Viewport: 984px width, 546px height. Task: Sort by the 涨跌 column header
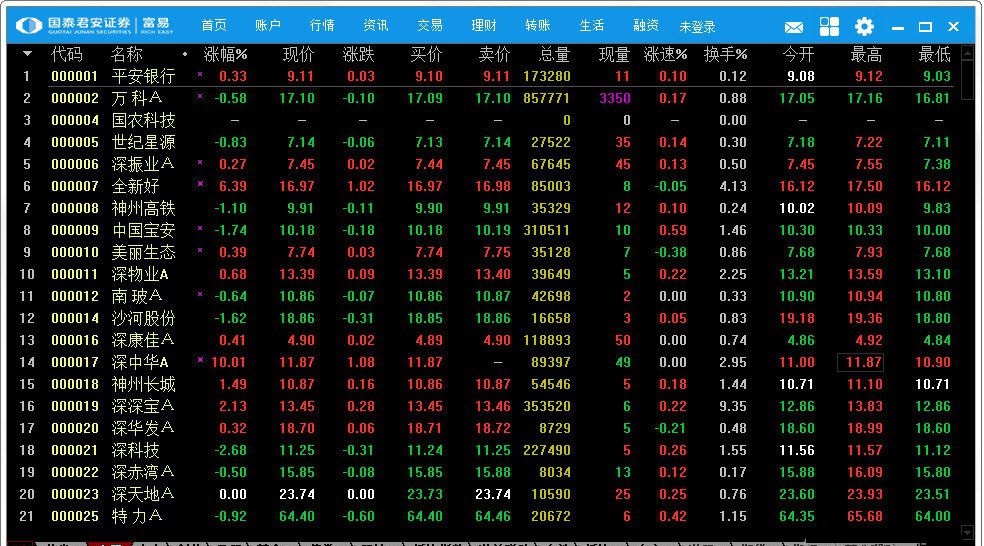click(358, 55)
